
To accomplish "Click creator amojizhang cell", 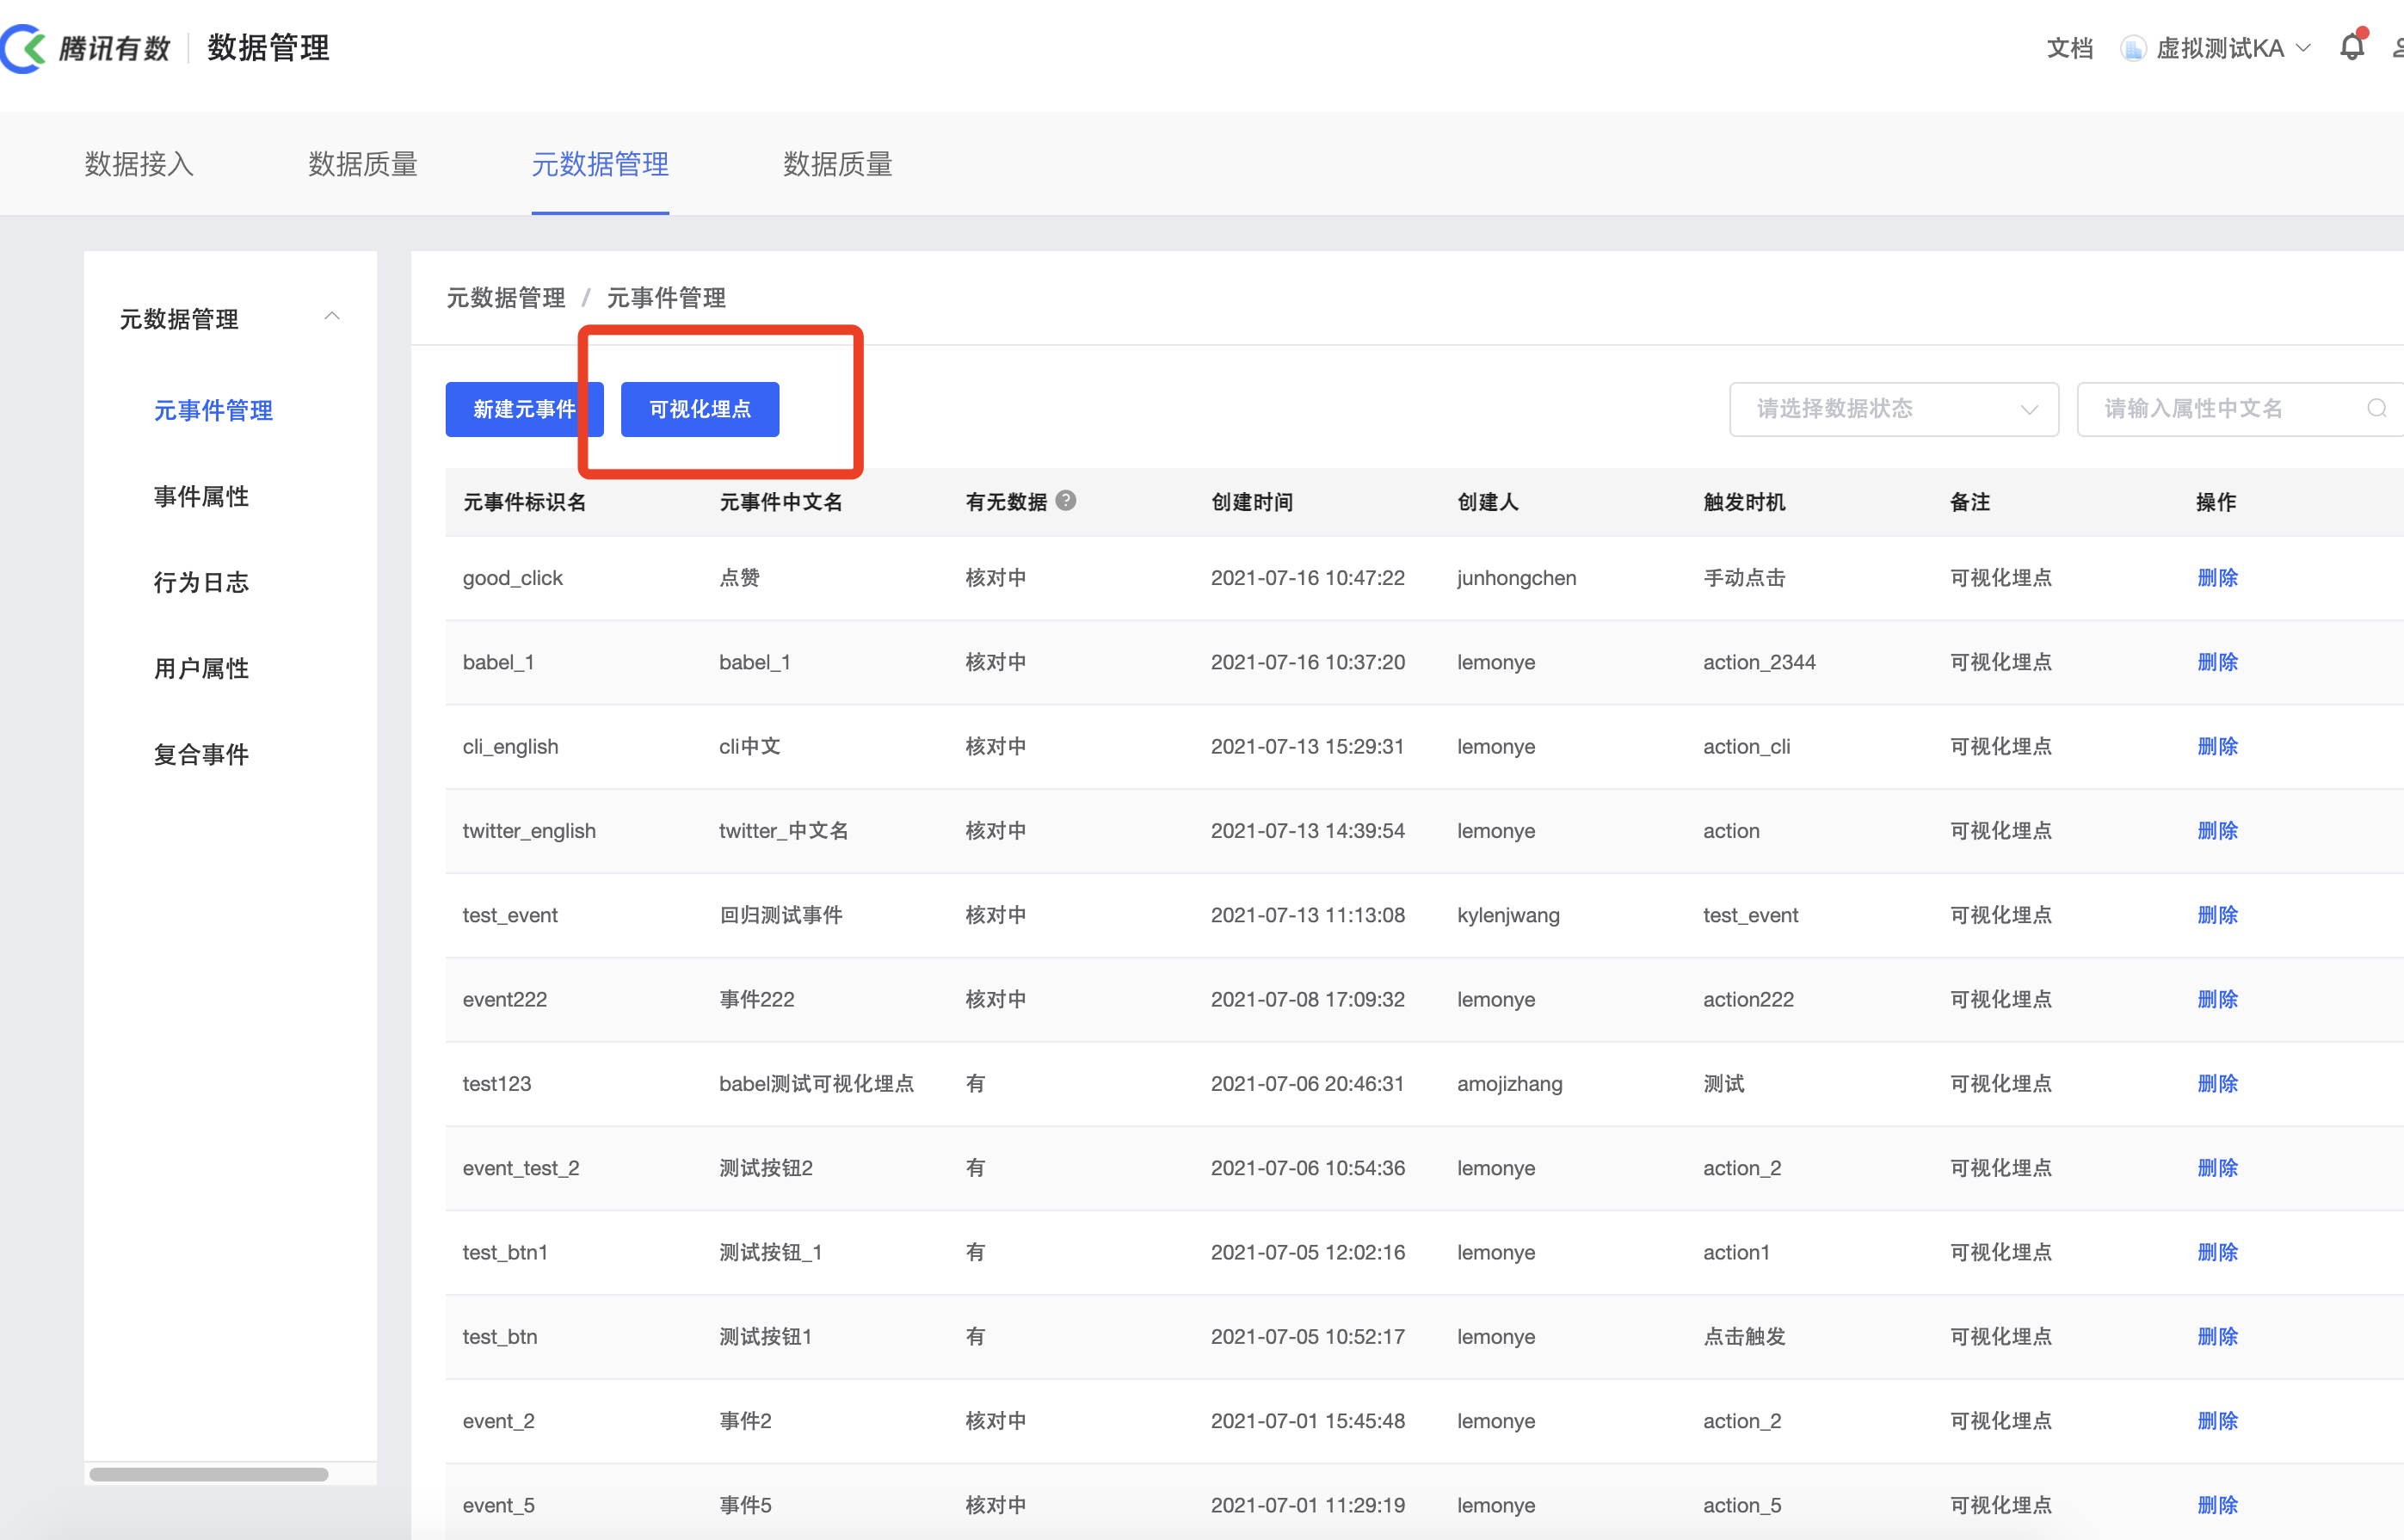I will [1509, 1084].
